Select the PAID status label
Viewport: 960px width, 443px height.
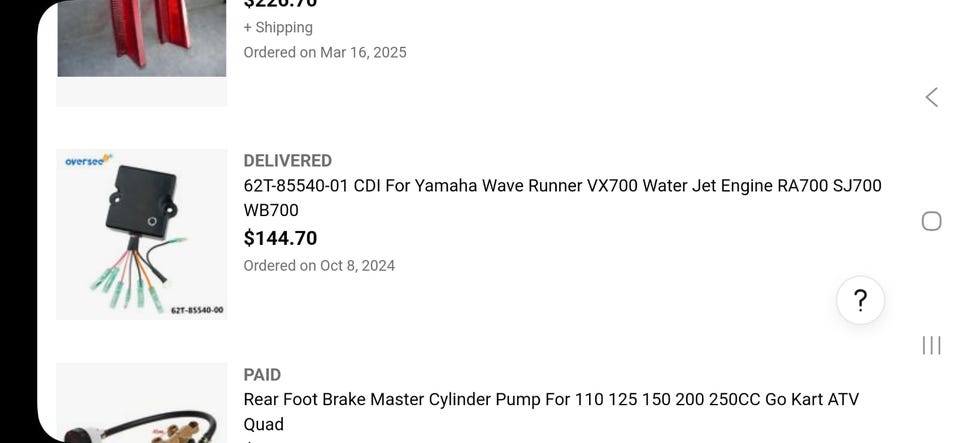coord(262,375)
